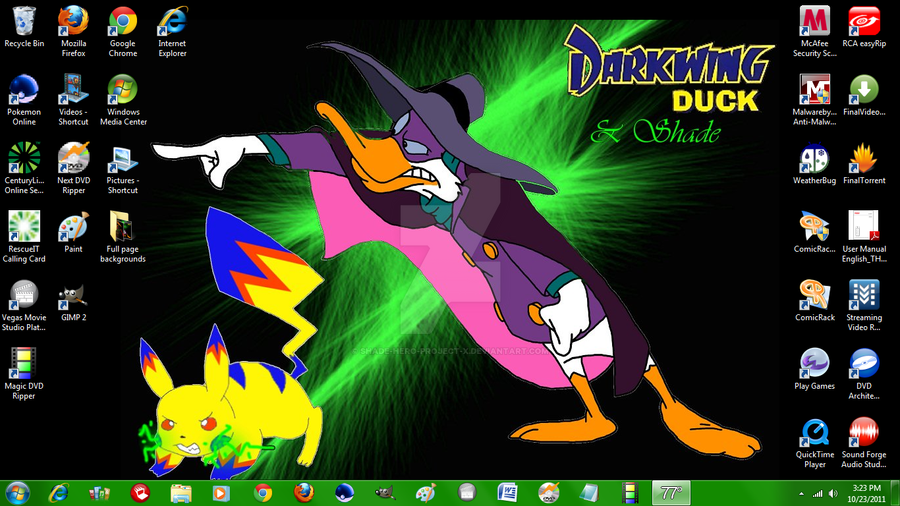Select the RCA easyRip desktop icon
Screen dimensions: 900x506
(x=864, y=28)
